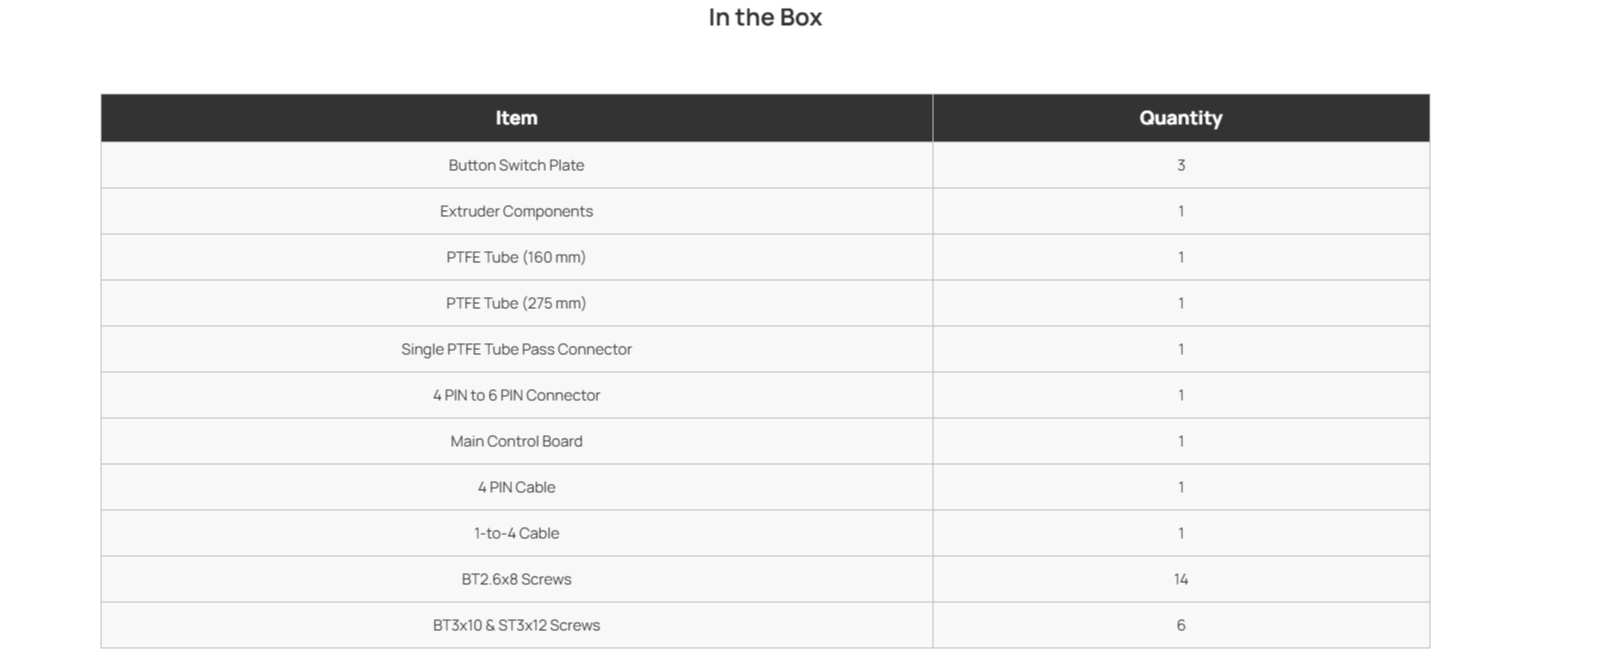Select the BT2.6x8 Screws row
The image size is (1600, 666).
pyautogui.click(x=765, y=579)
